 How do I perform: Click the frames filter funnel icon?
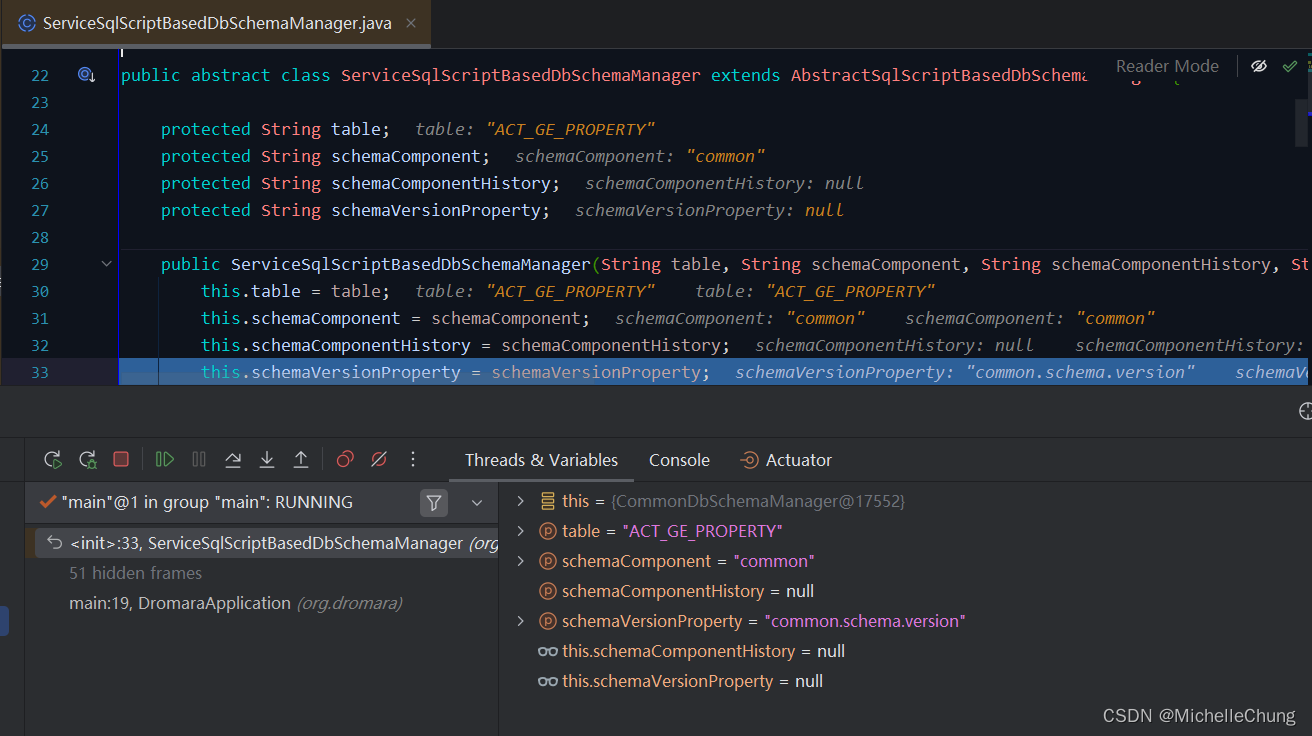(x=434, y=502)
